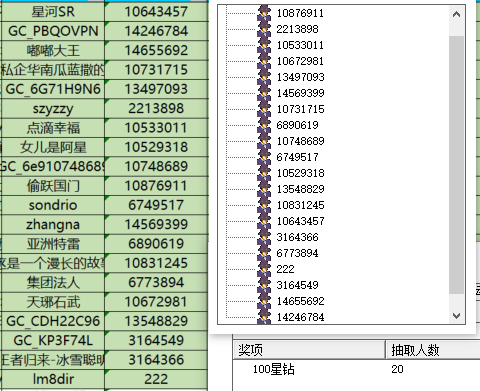This screenshot has width=480, height=391.
Task: Click the user icon beside 10731715 in list
Action: [x=264, y=109]
